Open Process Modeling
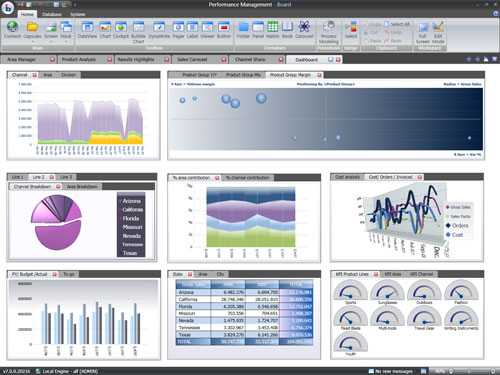This screenshot has width=500, height=375. (329, 26)
